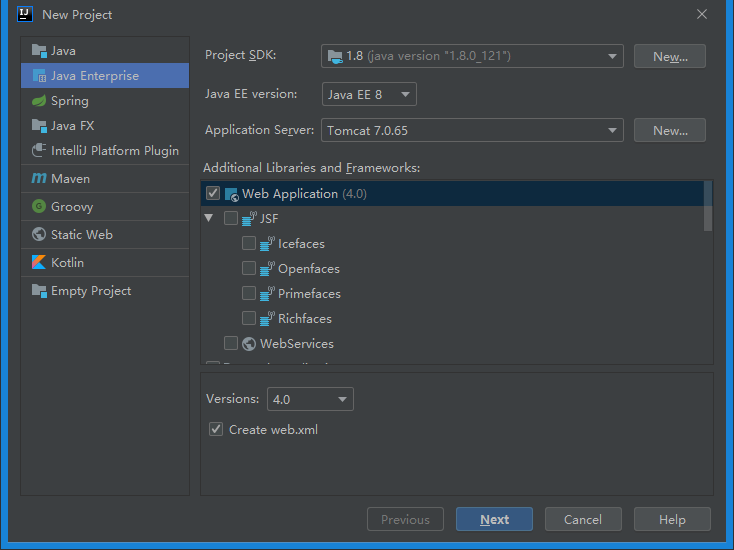Viewport: 734px width, 550px height.
Task: Open the Application Server dropdown
Action: point(472,130)
